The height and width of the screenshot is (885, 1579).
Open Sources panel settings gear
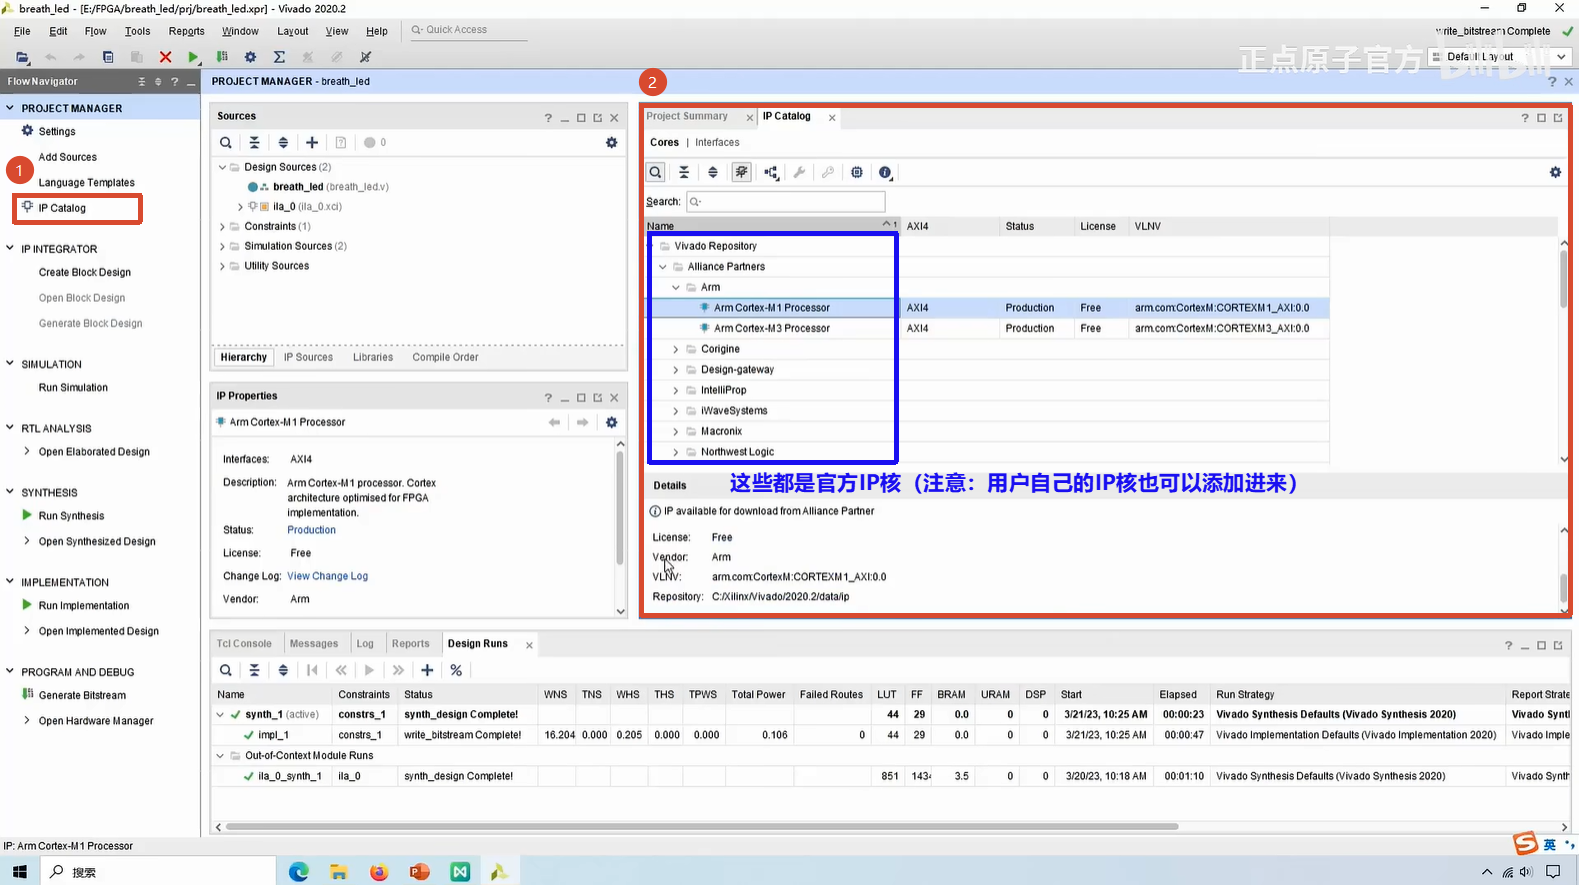coord(612,143)
